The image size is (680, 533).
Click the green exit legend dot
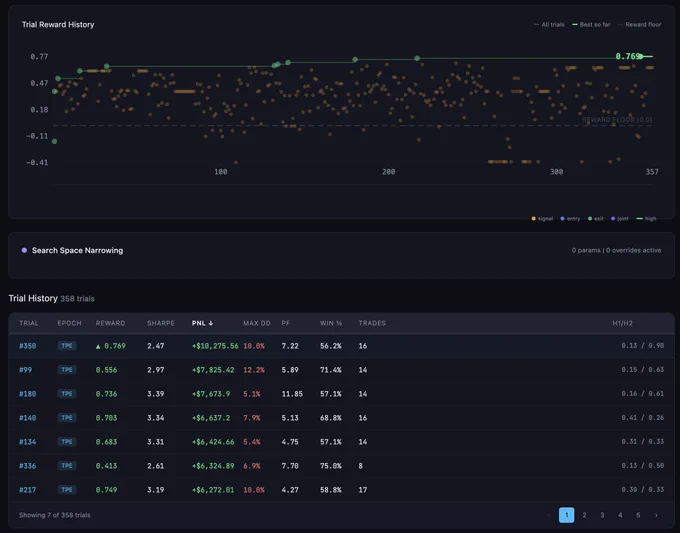coord(590,219)
